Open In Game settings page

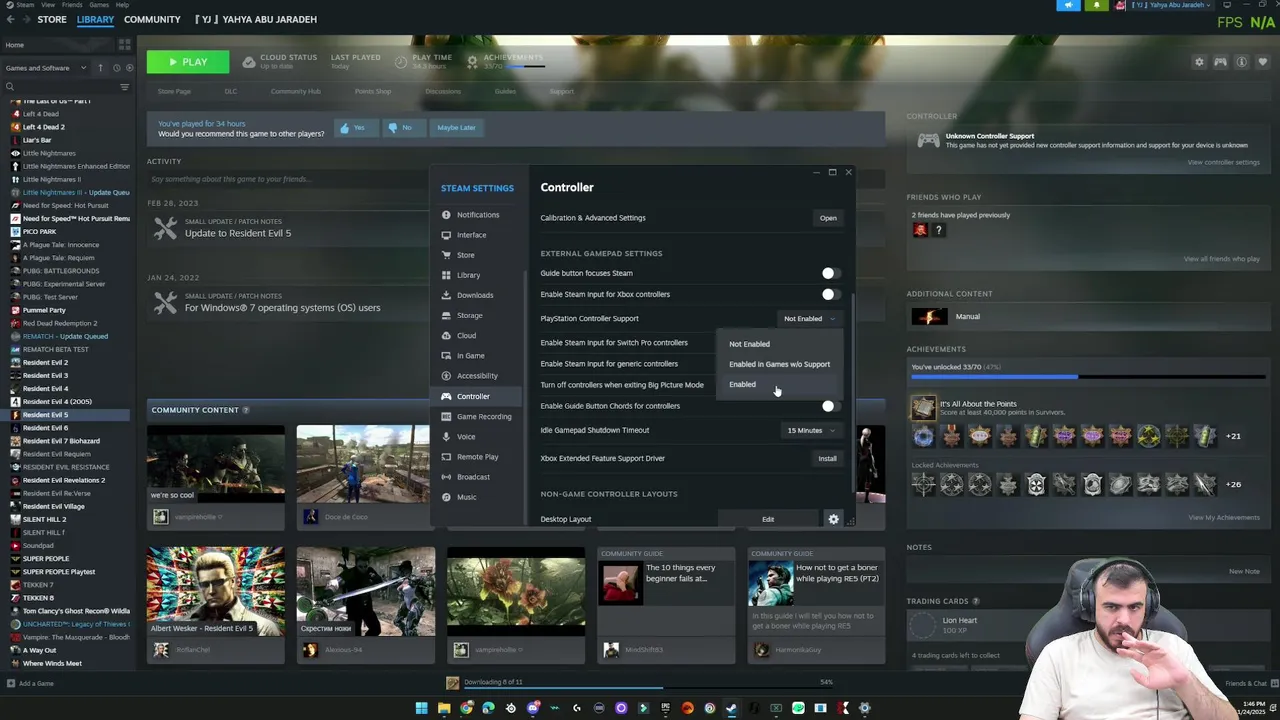point(470,356)
